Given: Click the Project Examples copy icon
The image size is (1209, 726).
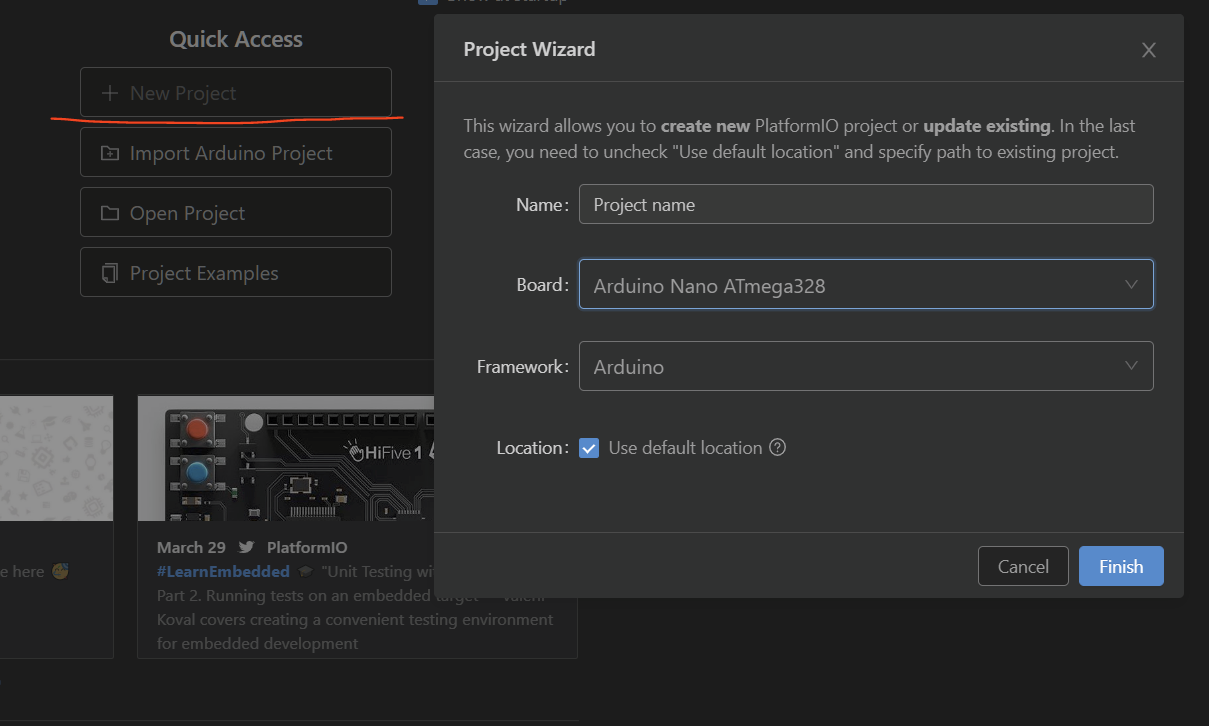Looking at the screenshot, I should (109, 273).
